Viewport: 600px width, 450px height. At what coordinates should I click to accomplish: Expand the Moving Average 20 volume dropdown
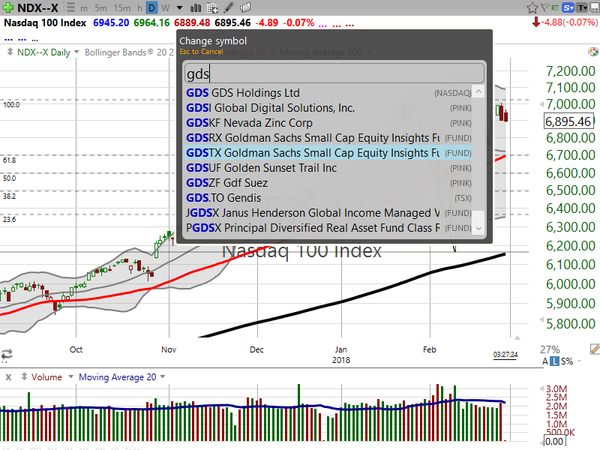(x=163, y=377)
